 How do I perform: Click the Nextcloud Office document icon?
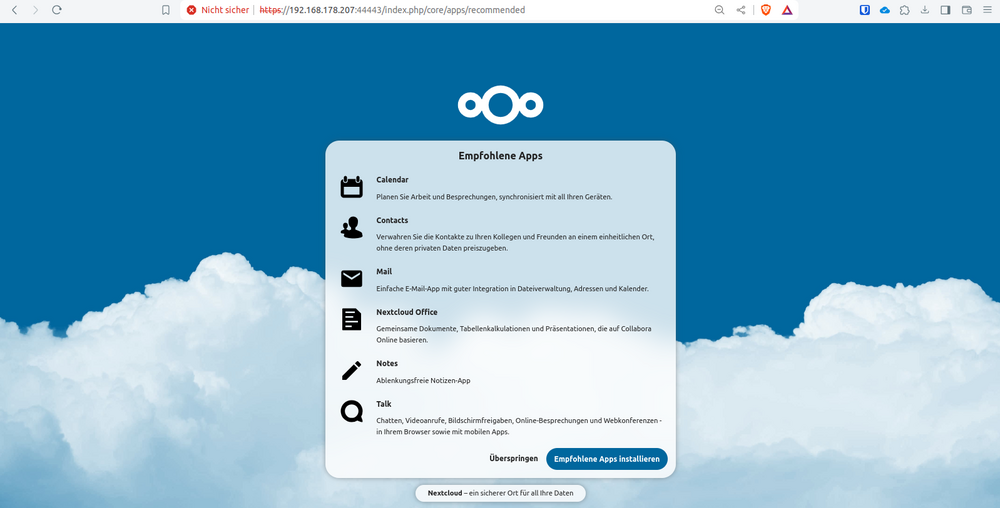(351, 319)
